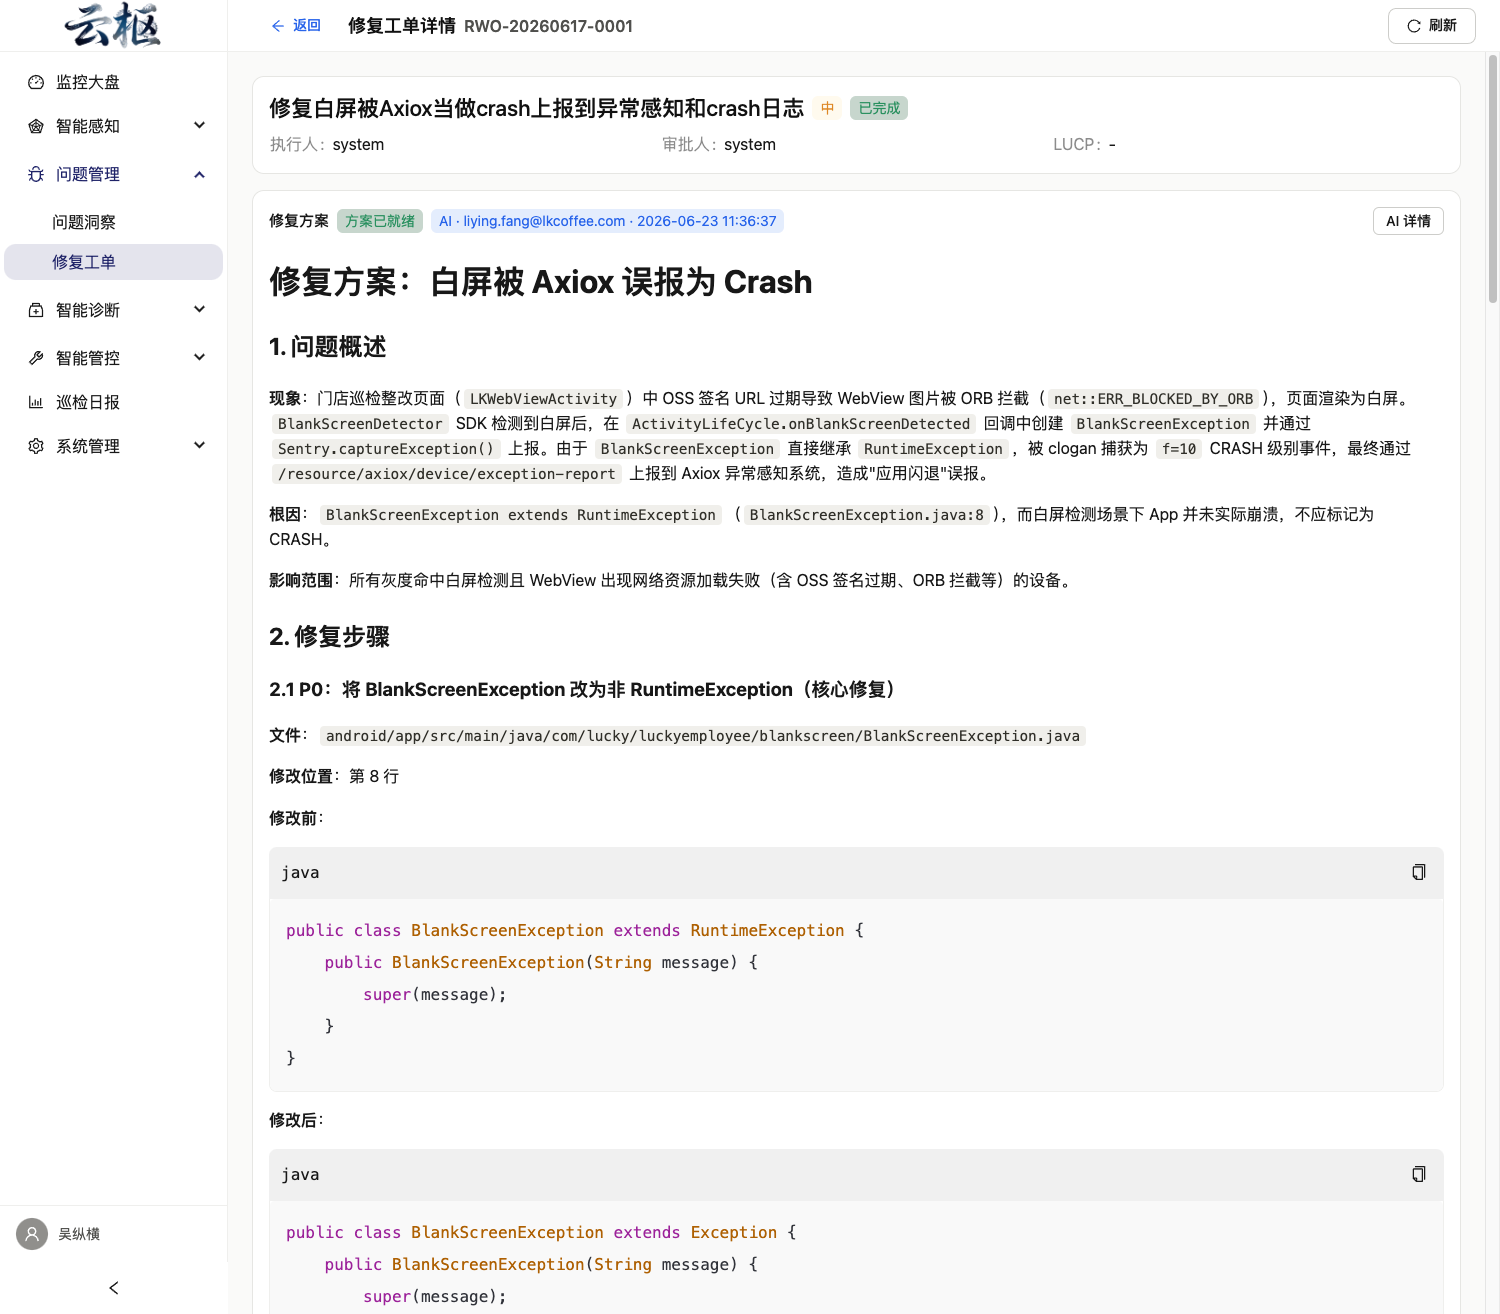This screenshot has width=1500, height=1314.
Task: Click the work order ID RWO-20260617-0001
Action: point(548,26)
